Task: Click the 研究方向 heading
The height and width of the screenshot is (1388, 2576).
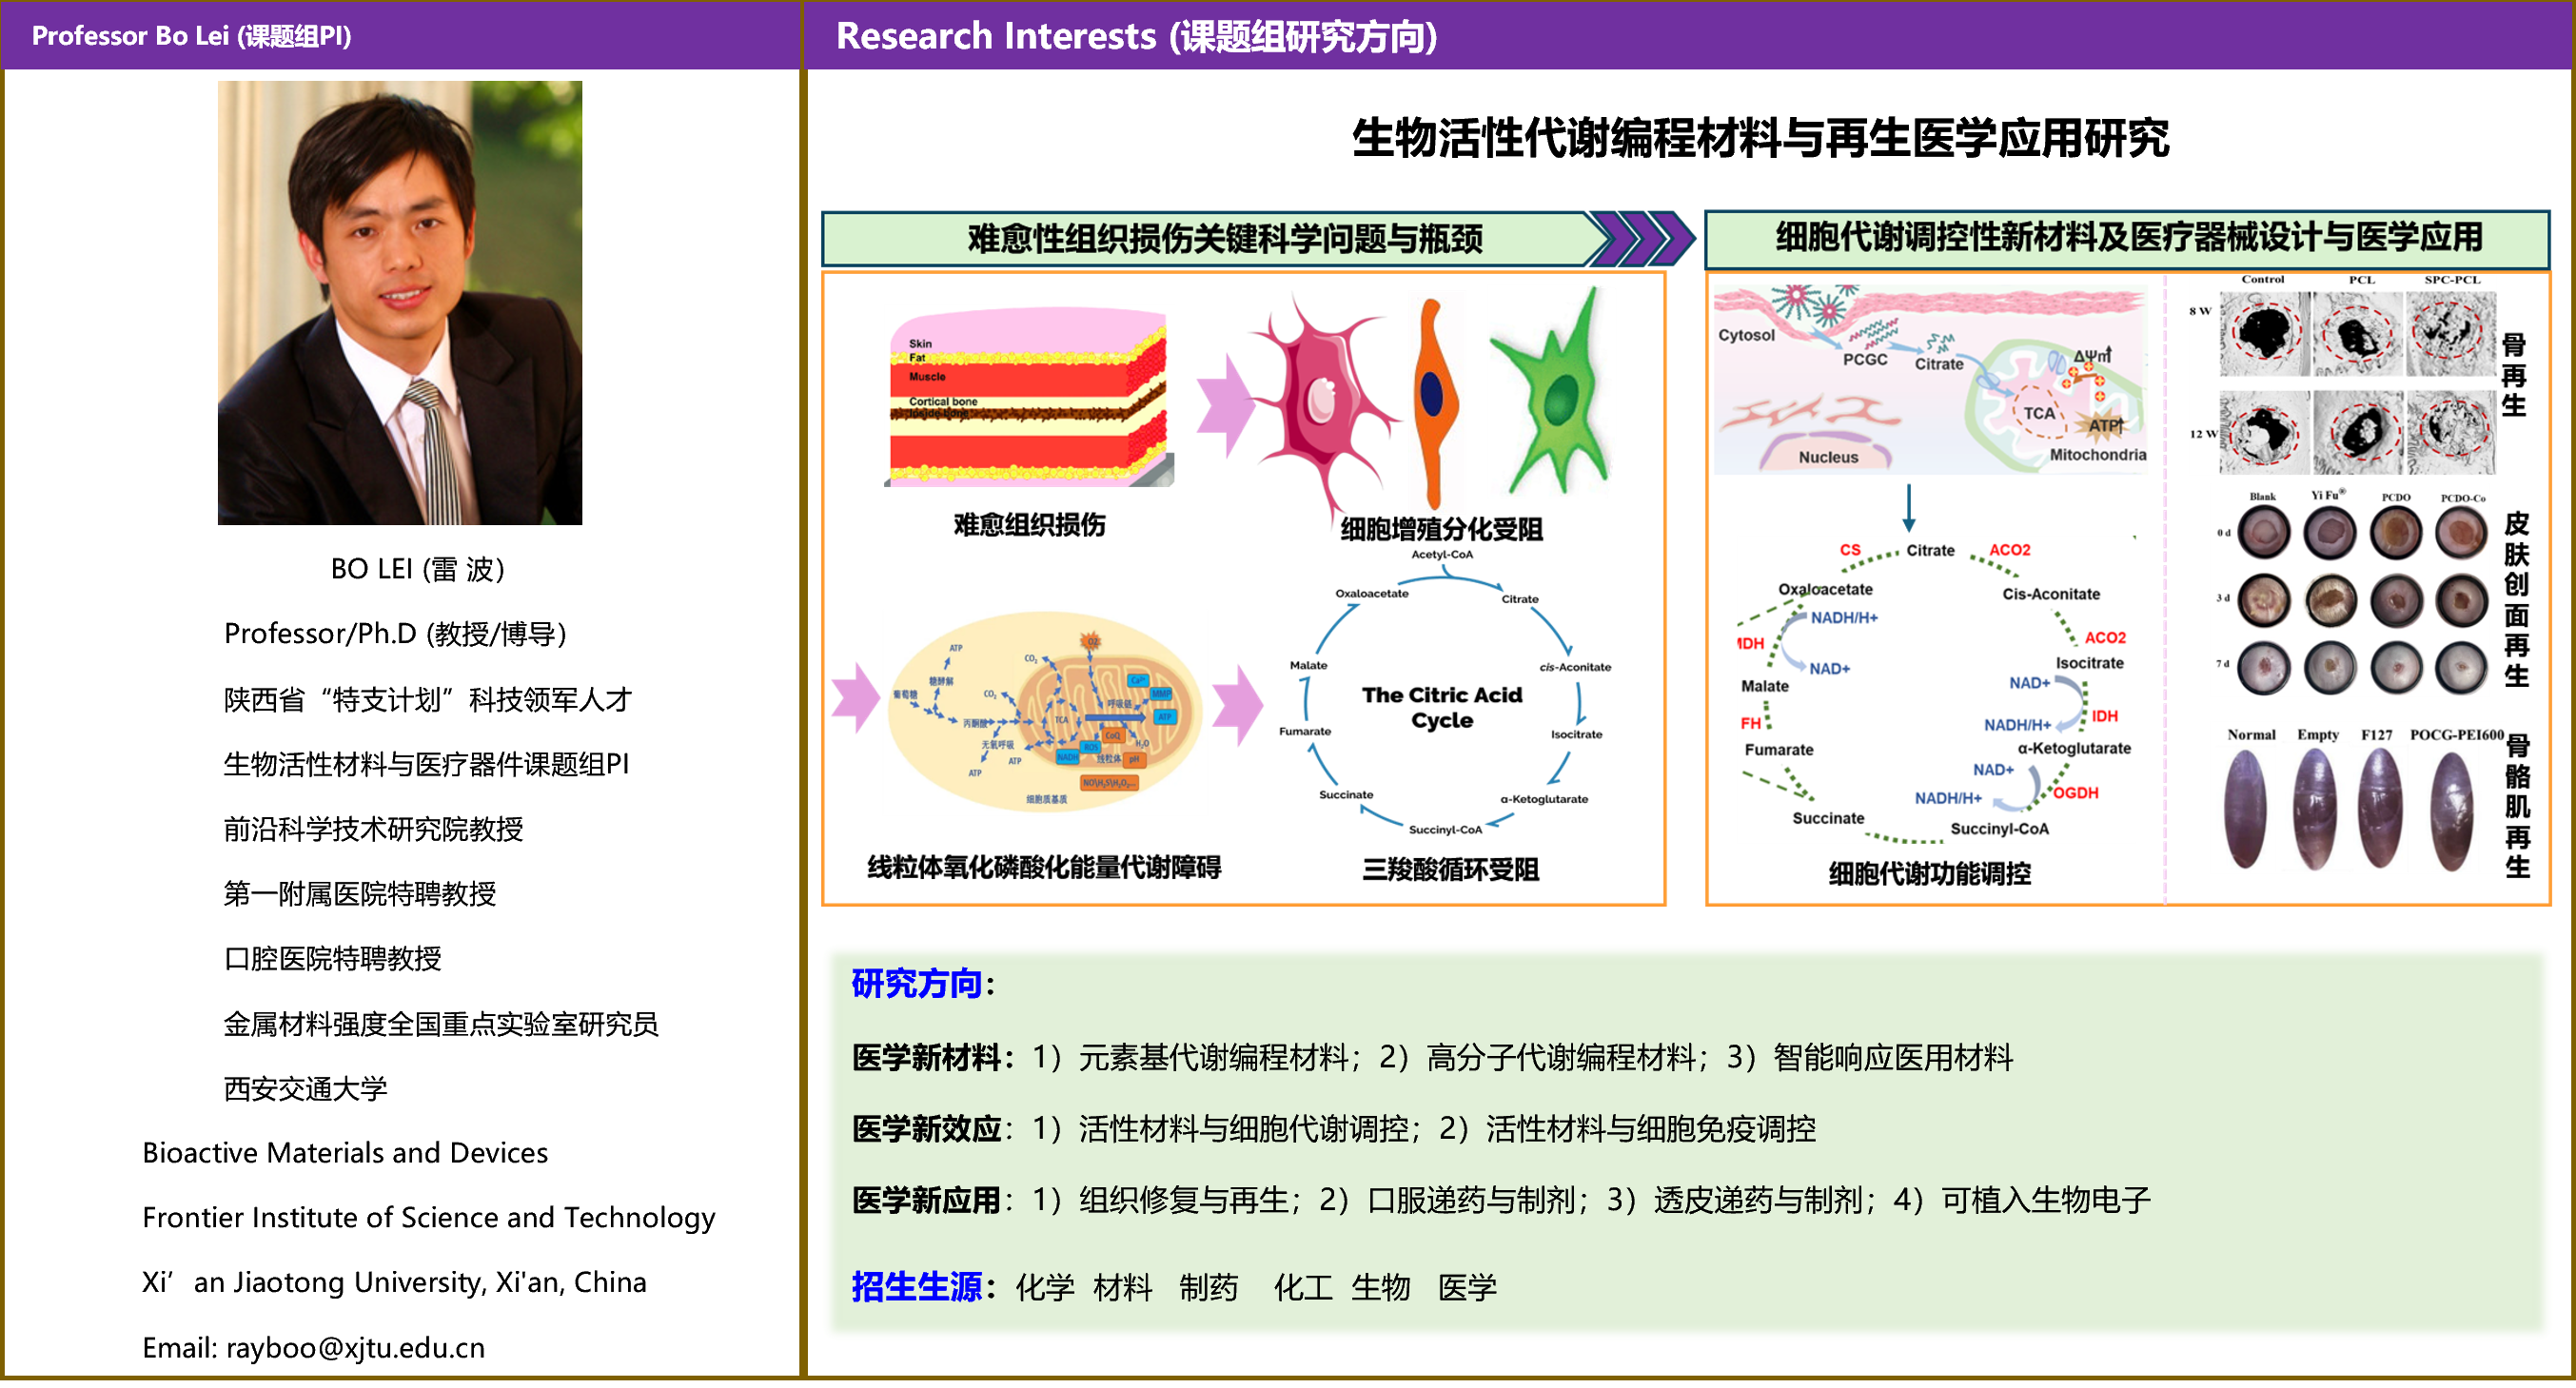Action: (917, 984)
